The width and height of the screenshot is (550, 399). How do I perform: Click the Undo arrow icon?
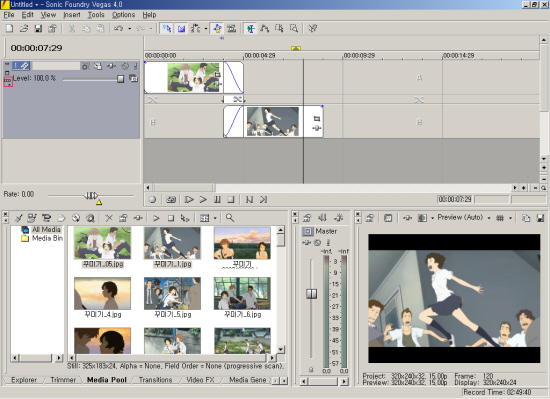(x=119, y=28)
